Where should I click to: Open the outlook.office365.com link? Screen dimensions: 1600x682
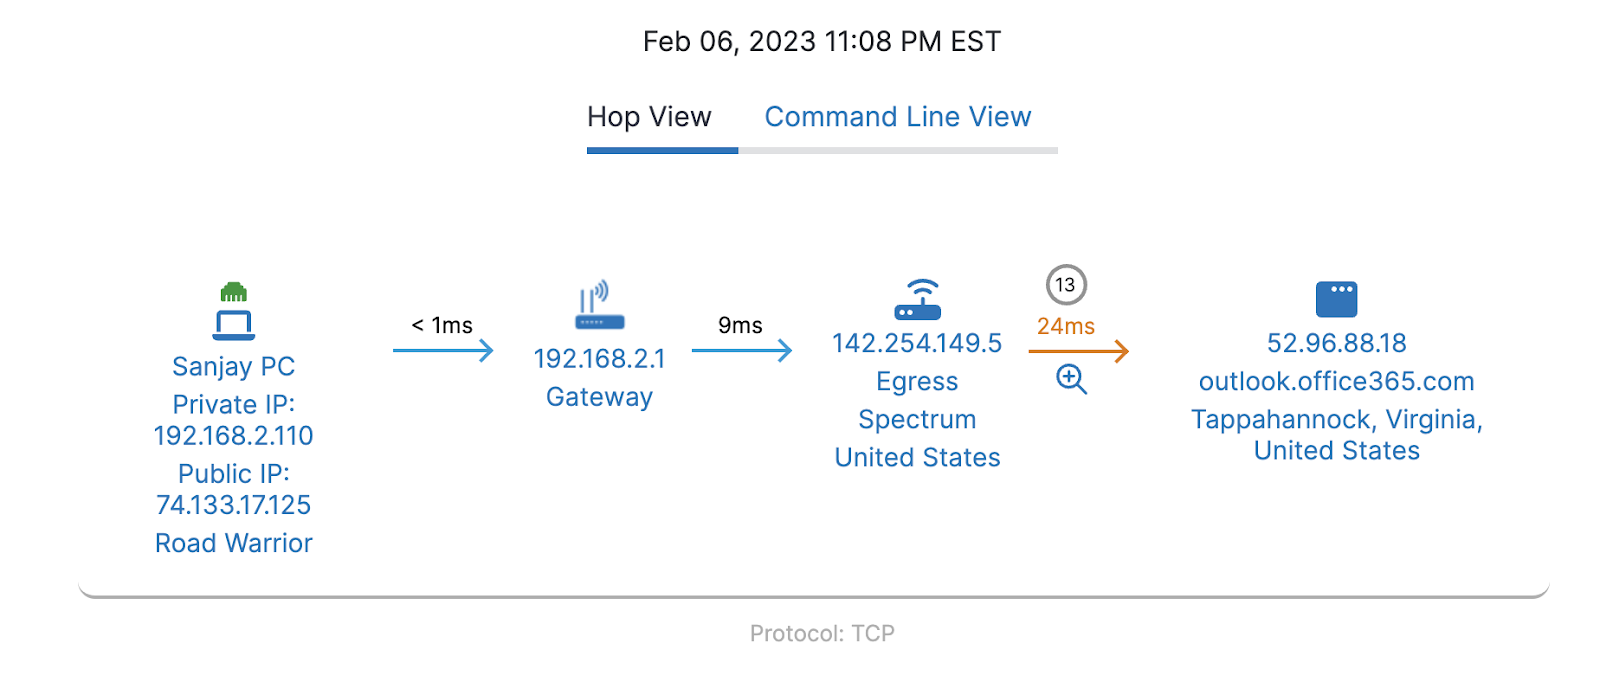pos(1336,382)
